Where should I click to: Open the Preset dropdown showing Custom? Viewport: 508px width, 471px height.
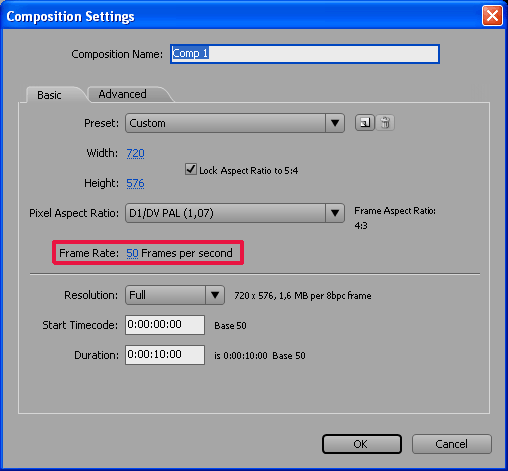coord(235,123)
